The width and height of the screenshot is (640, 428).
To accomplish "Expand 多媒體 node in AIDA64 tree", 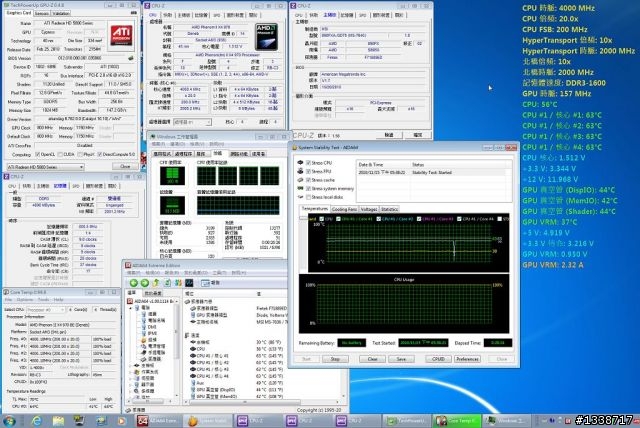I will coord(131,391).
